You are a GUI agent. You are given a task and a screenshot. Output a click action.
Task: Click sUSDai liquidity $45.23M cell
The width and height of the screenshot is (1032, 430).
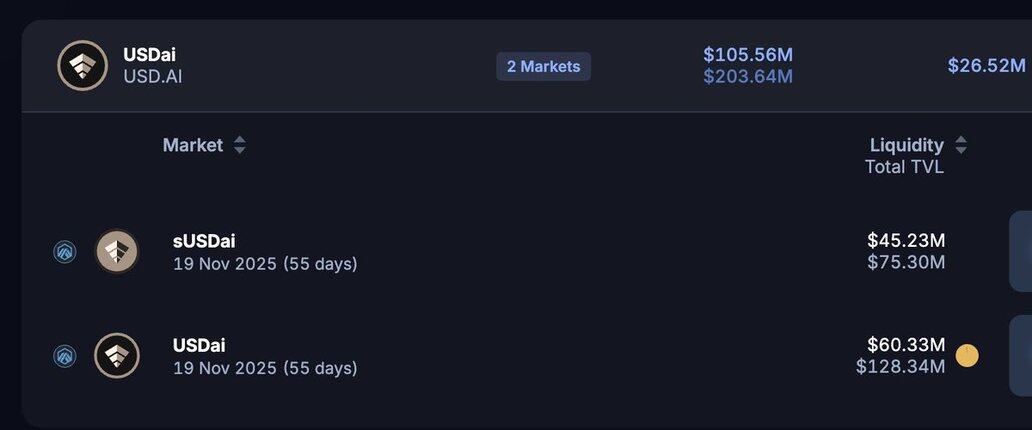906,240
